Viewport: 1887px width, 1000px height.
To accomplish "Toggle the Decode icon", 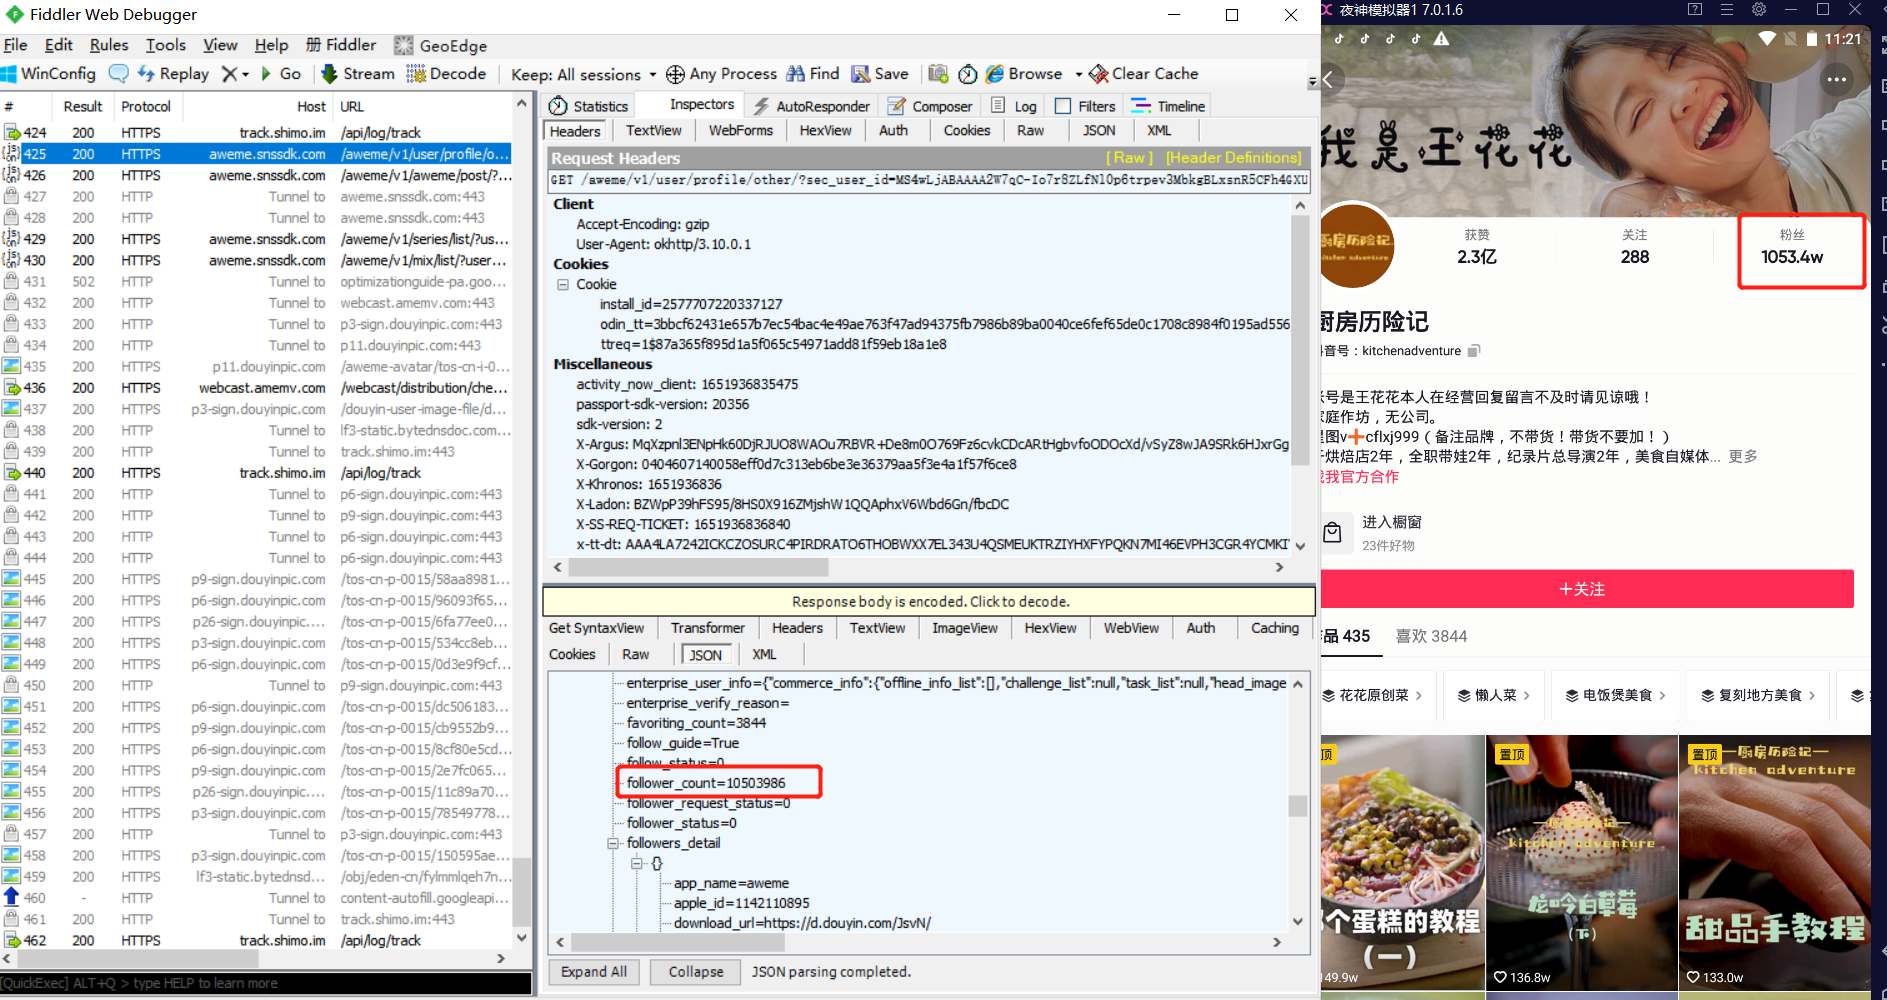I will point(416,74).
